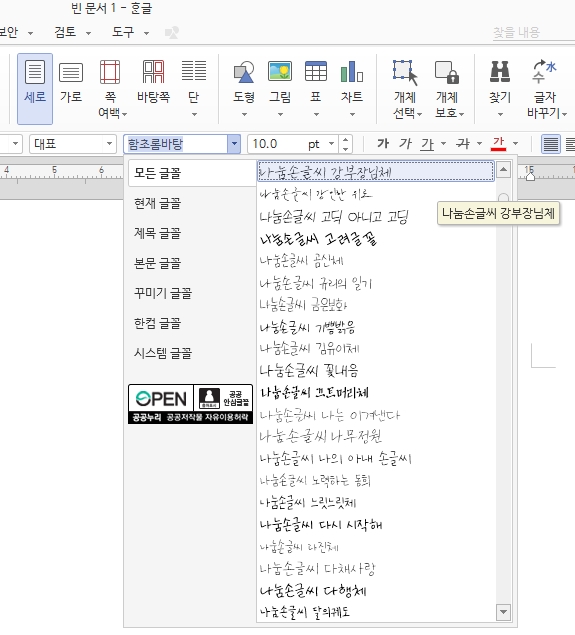Screen dimensions: 575x635
Task: Toggle underline 가 formatting
Action: pyautogui.click(x=427, y=143)
